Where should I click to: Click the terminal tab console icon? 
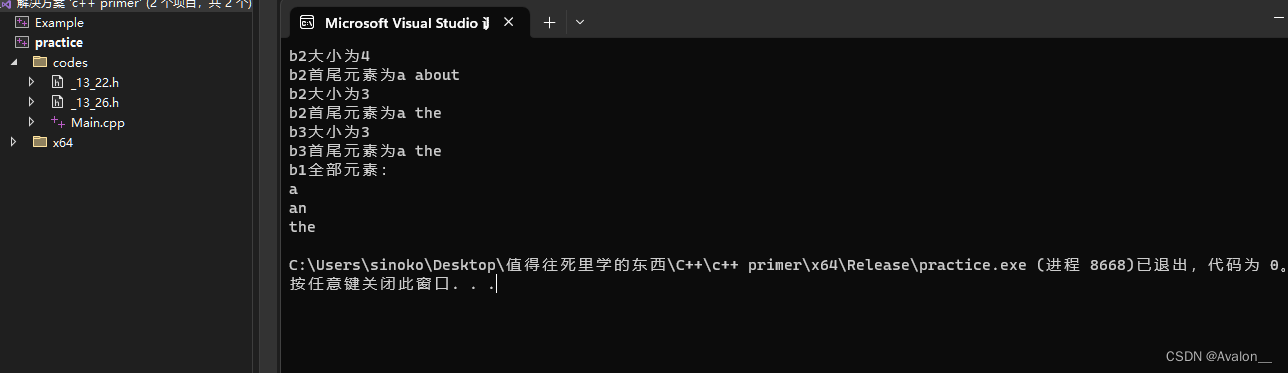(x=308, y=22)
